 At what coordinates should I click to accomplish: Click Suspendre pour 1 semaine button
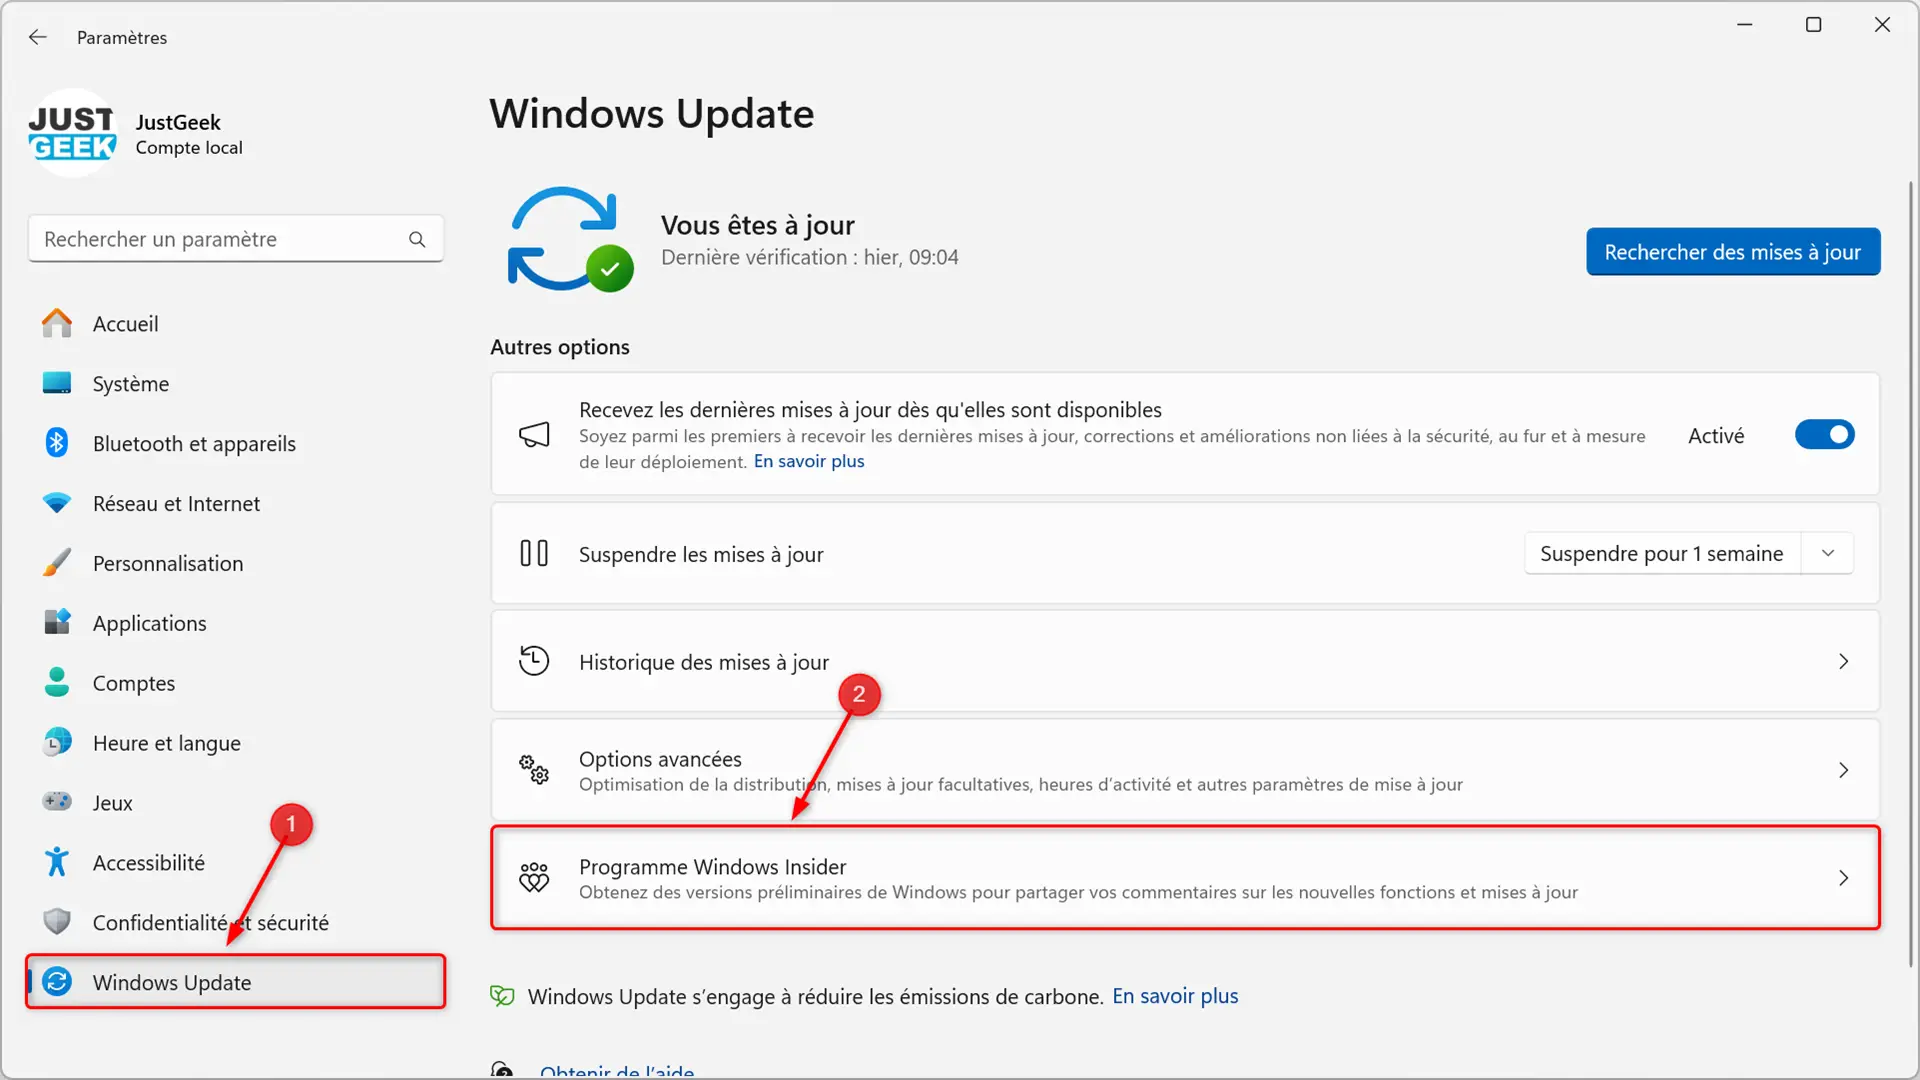tap(1662, 553)
